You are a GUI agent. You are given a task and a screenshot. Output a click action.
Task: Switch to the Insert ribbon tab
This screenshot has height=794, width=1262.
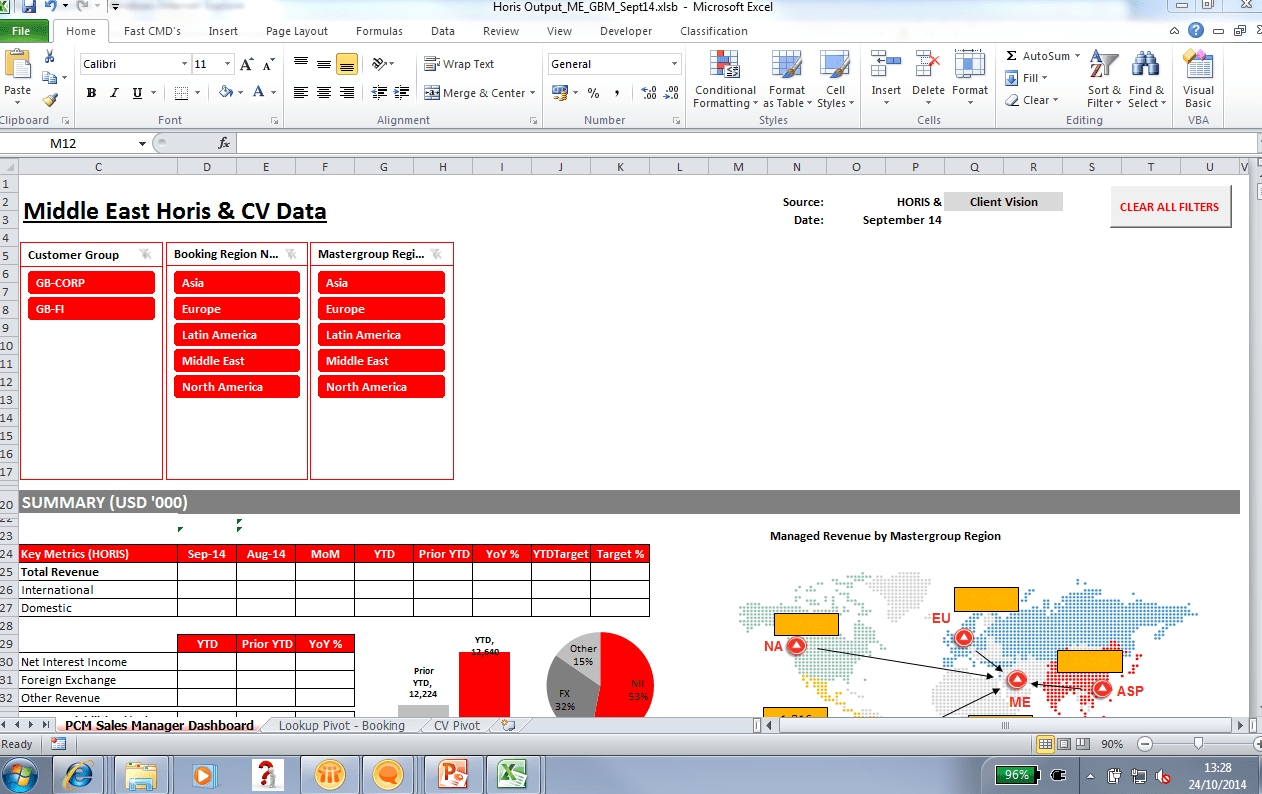point(223,31)
